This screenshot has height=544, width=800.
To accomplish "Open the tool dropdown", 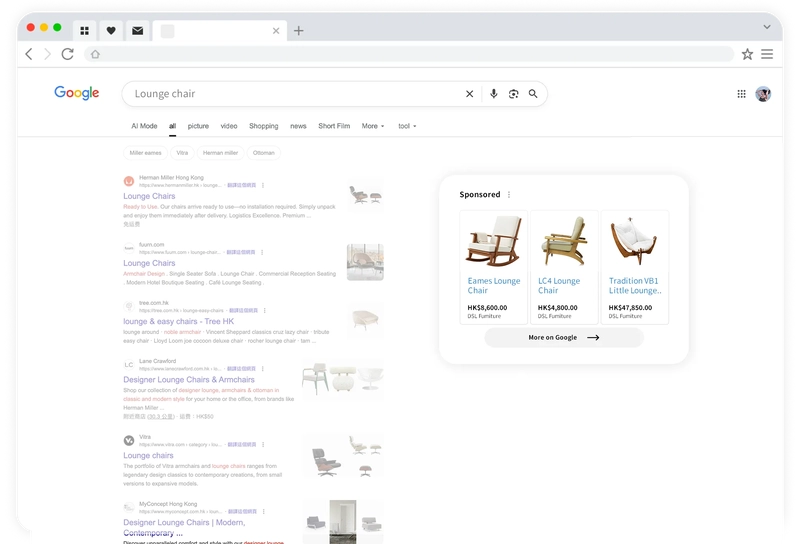I will point(407,126).
